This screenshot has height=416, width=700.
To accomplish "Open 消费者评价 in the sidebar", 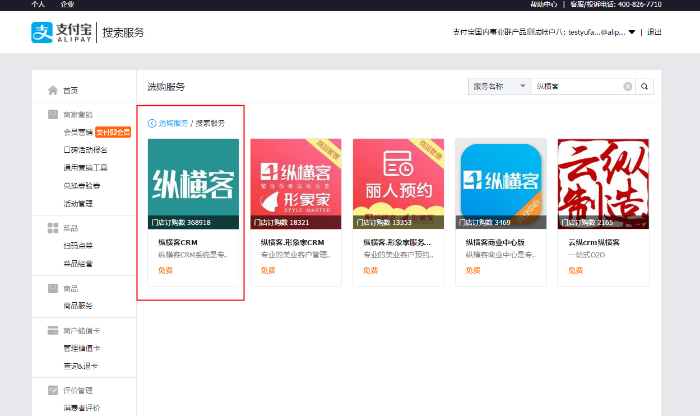I will click(x=82, y=408).
